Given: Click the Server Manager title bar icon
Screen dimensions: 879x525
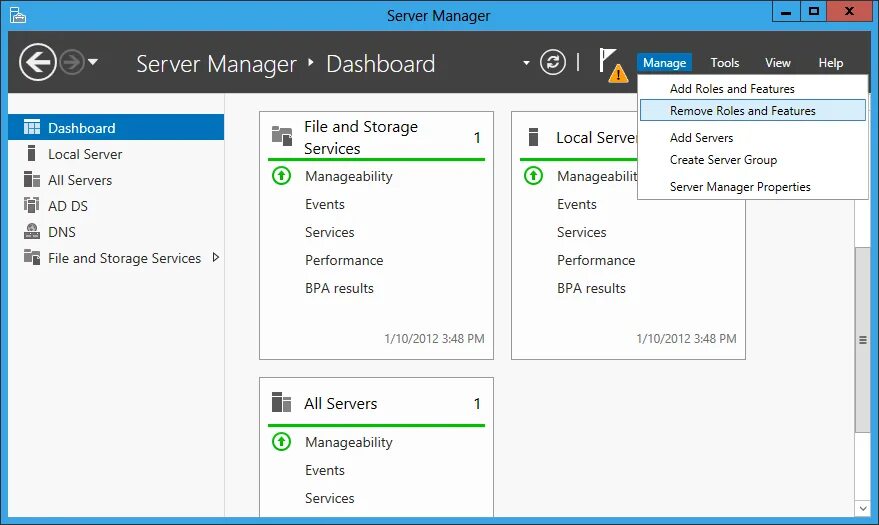Looking at the screenshot, I should (18, 15).
